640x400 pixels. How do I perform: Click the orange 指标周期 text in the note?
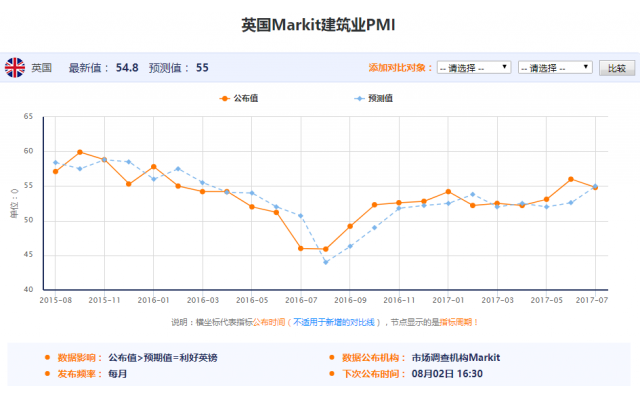(456, 322)
